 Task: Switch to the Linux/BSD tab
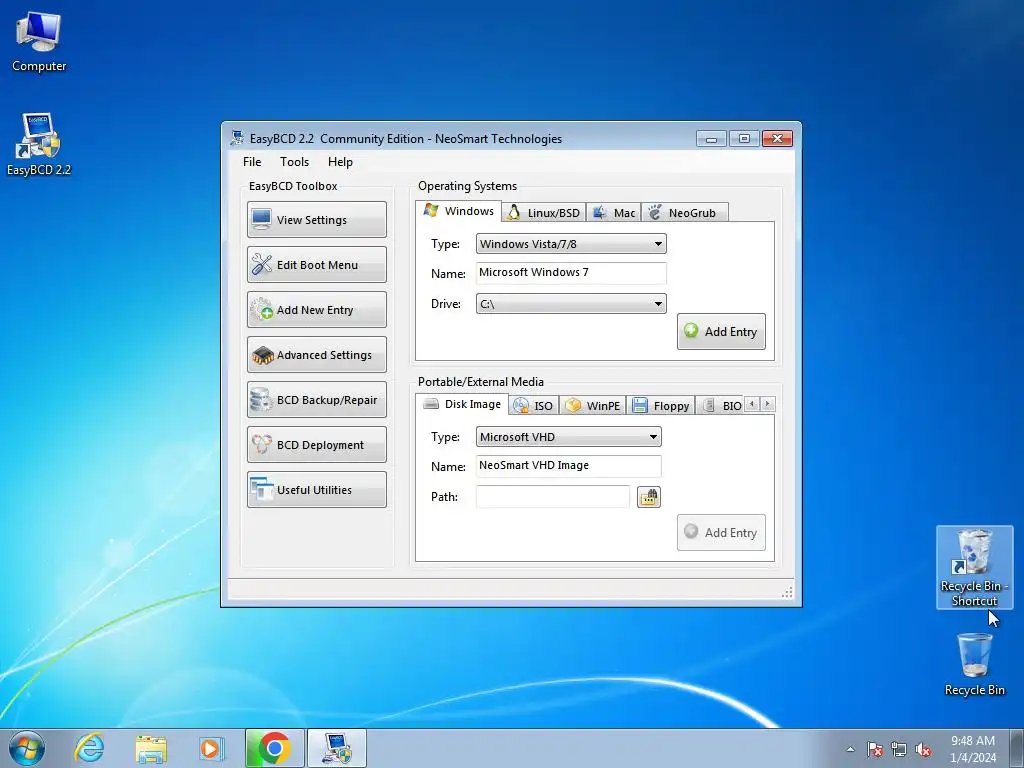(x=544, y=213)
